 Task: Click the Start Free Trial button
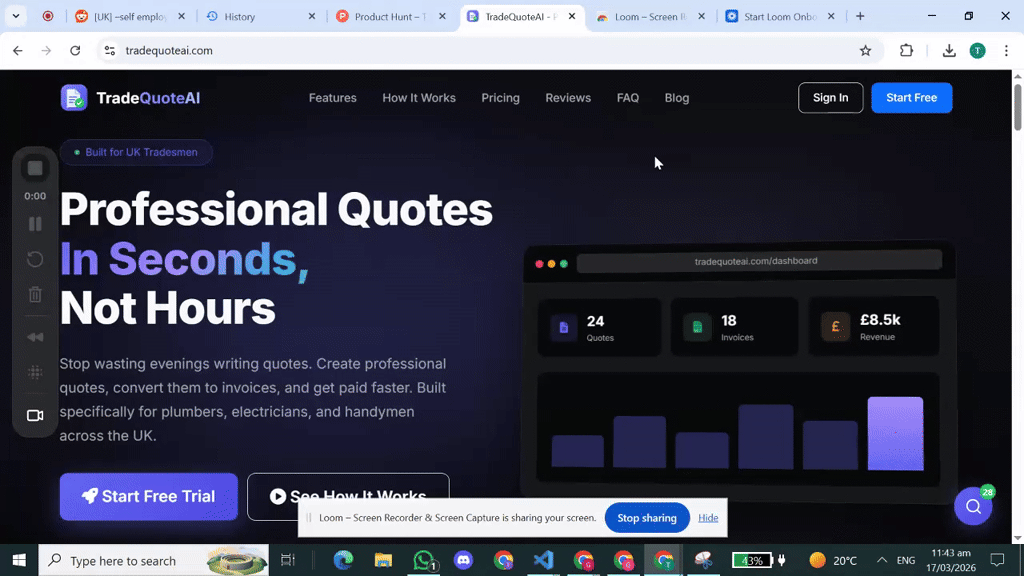tap(148, 496)
